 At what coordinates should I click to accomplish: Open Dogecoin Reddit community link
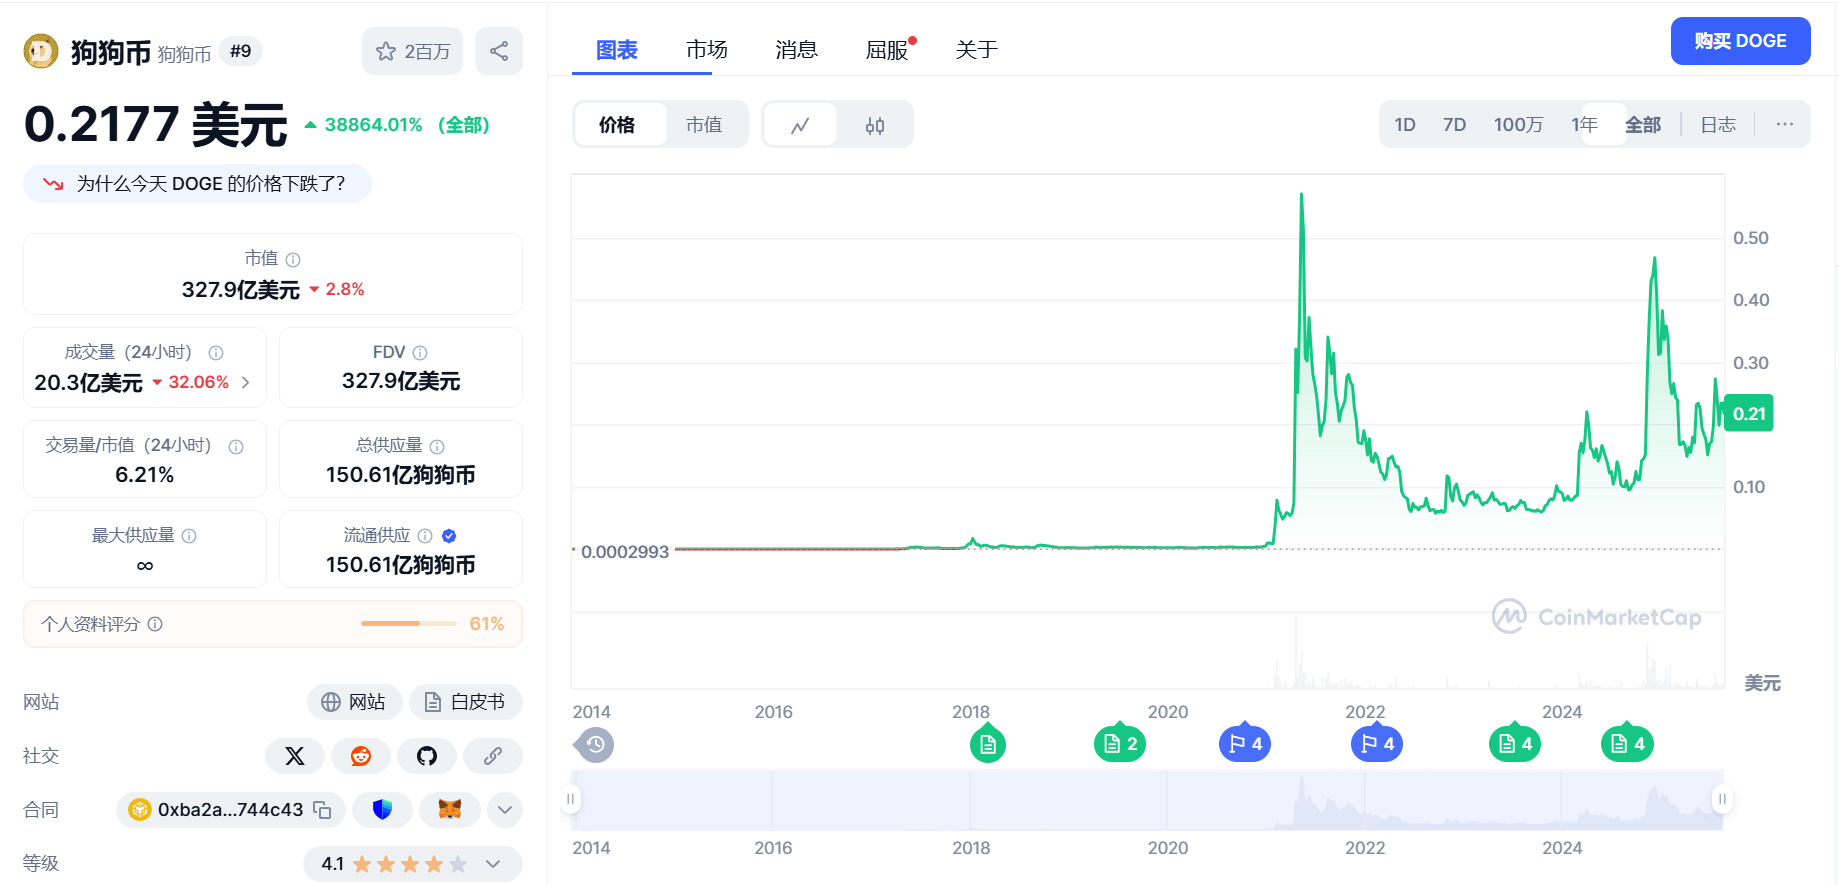(361, 756)
